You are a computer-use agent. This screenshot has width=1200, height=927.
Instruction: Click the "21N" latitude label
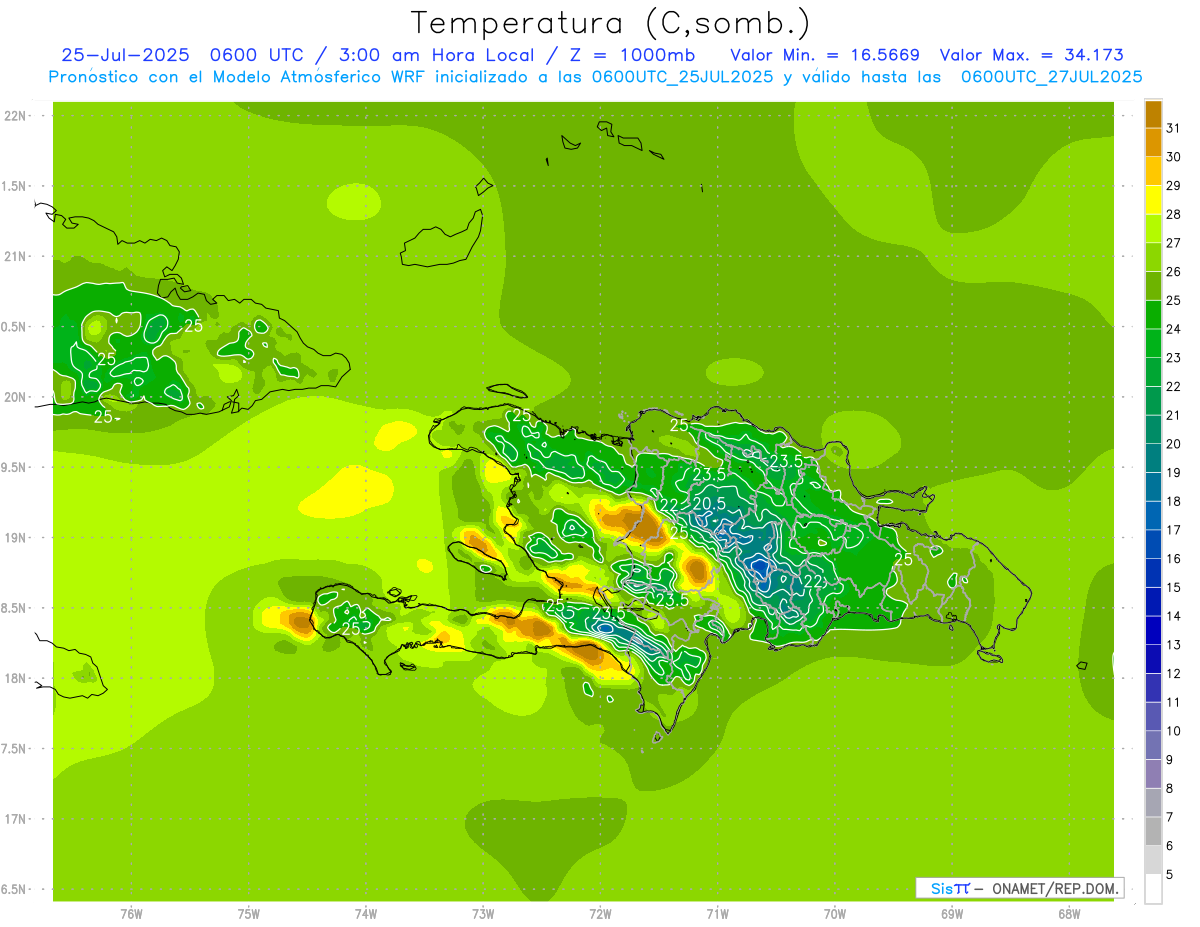(16, 257)
